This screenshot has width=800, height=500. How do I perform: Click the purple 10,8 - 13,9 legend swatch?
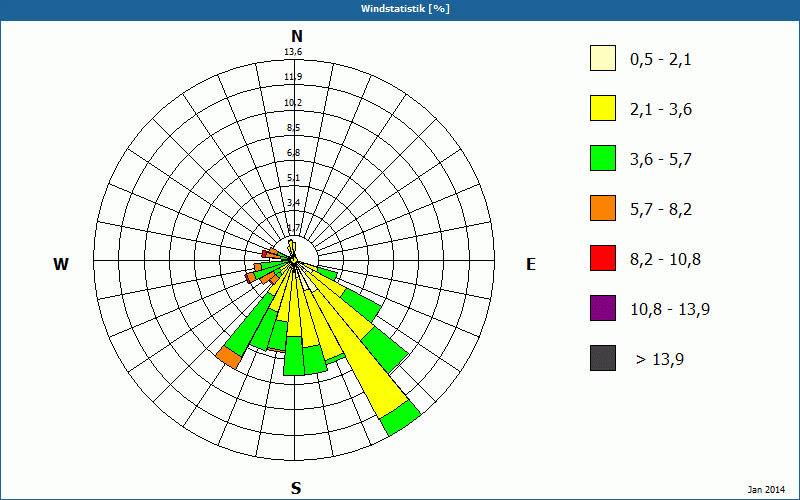tap(603, 308)
